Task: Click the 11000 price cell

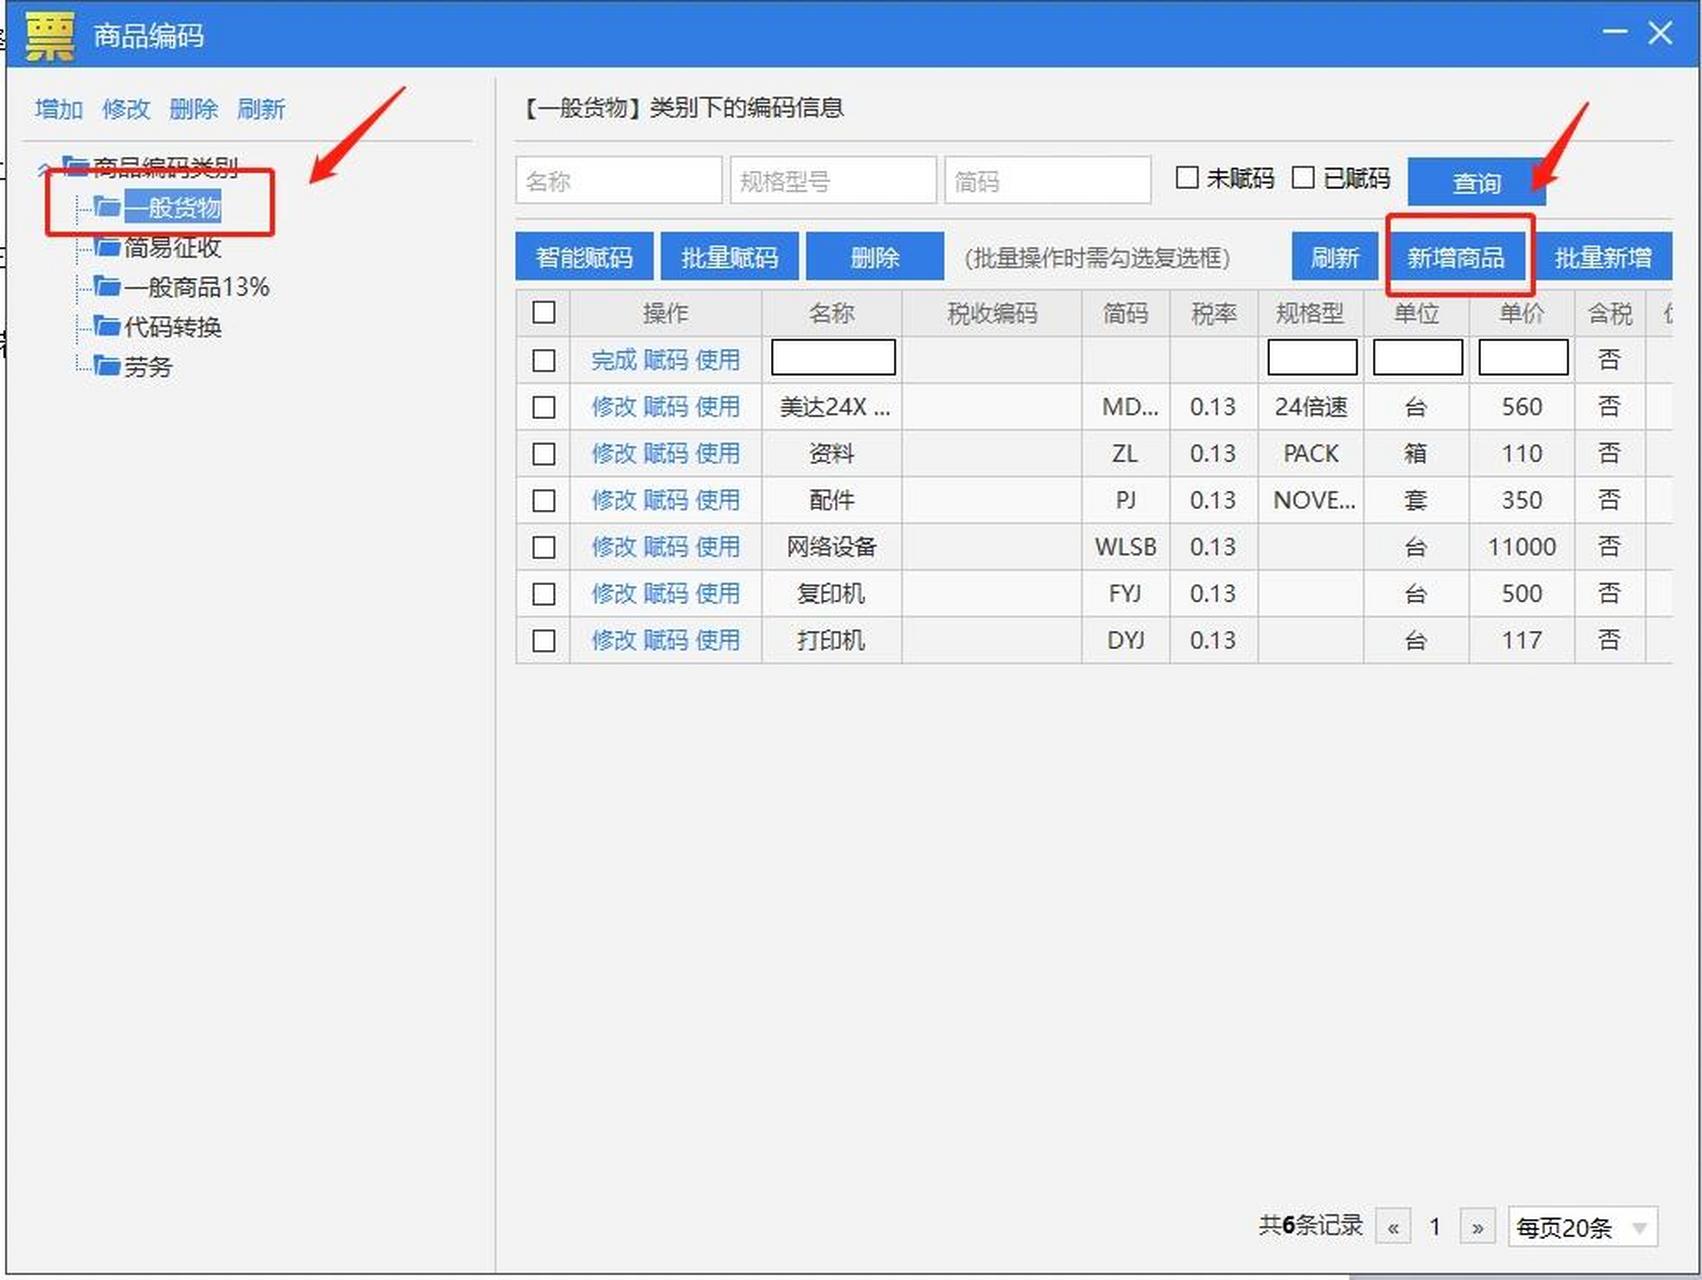Action: pyautogui.click(x=1522, y=547)
